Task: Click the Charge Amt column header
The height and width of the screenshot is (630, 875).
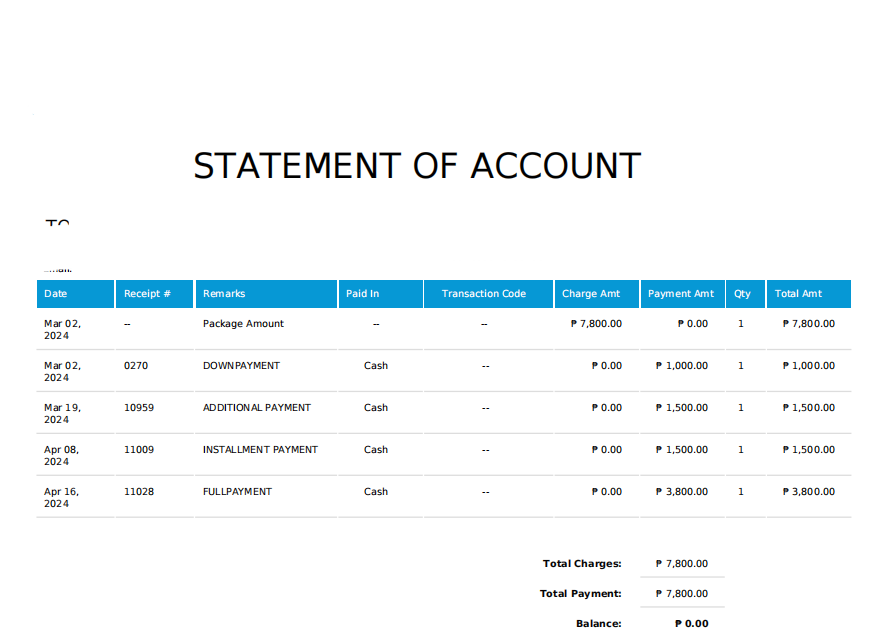Action: click(x=597, y=294)
